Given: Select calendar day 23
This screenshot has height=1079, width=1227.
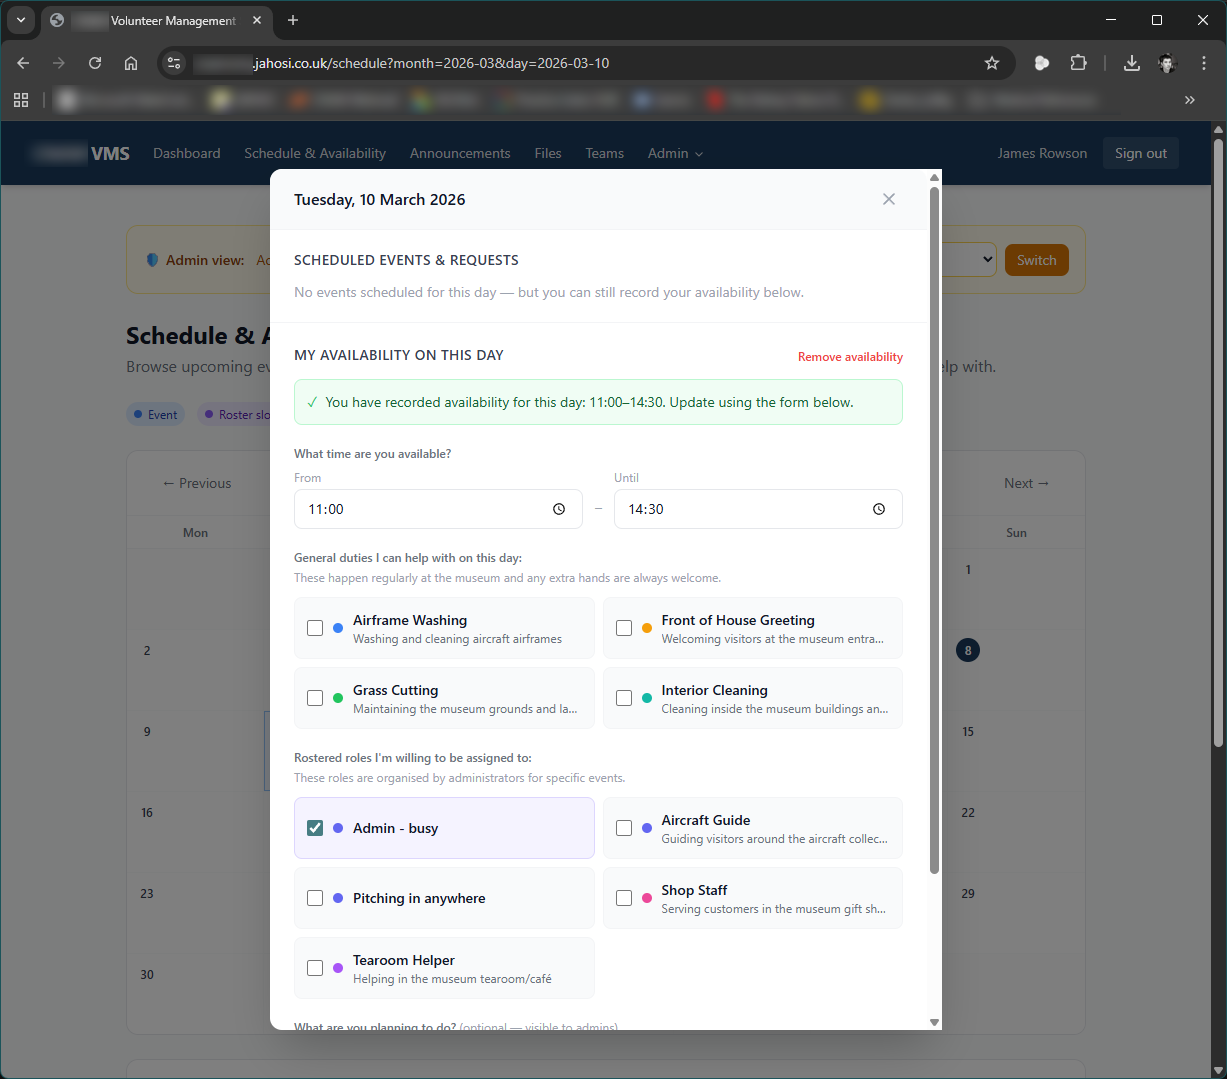Looking at the screenshot, I should [x=147, y=893].
